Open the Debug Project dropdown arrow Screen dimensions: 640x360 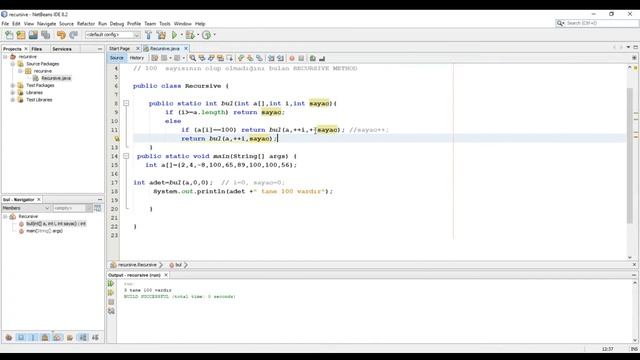pyautogui.click(x=198, y=35)
